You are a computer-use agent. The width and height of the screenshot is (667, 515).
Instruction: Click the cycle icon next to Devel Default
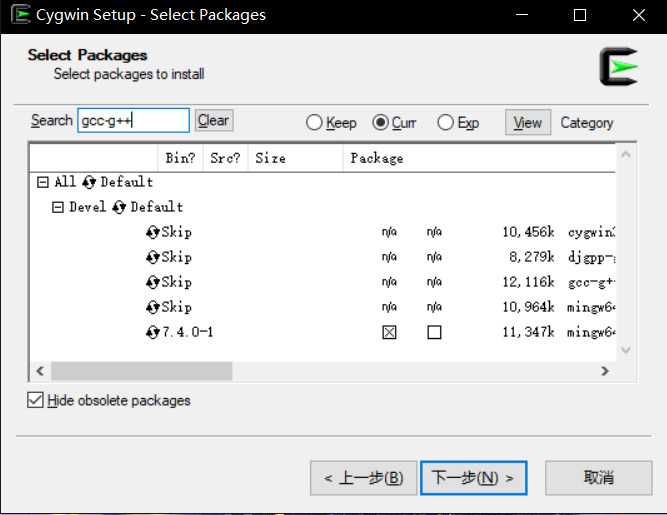[119, 207]
